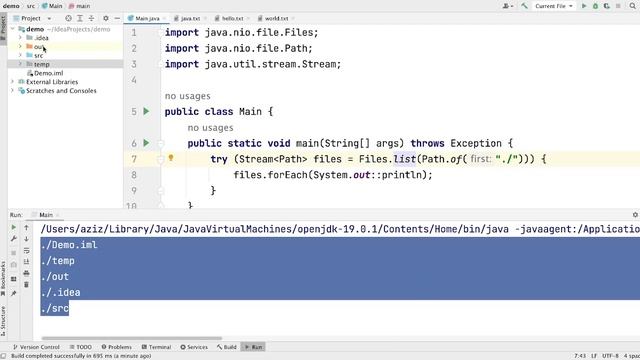This screenshot has height=360, width=640.
Task: Click the down arrow in Run console toolbar
Action: (x=27, y=239)
